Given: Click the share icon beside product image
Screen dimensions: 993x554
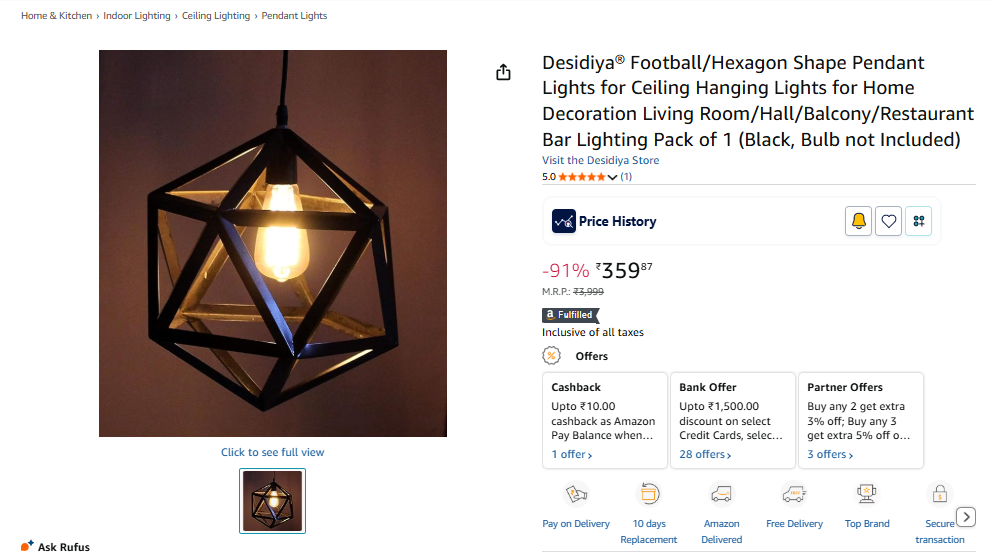Looking at the screenshot, I should tap(503, 72).
